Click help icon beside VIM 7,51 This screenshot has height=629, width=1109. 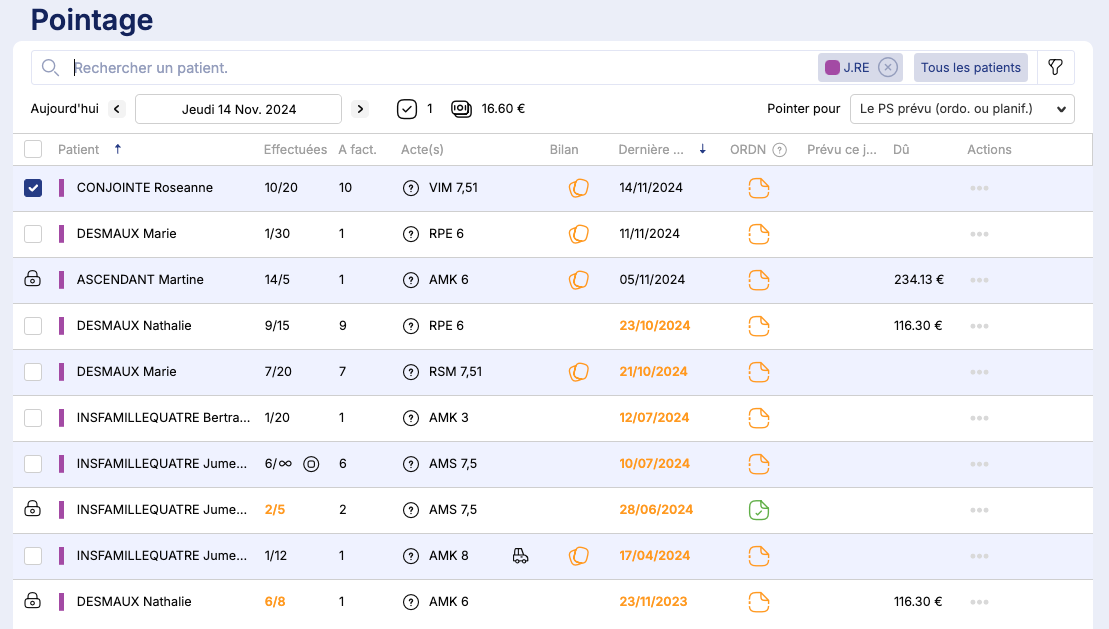point(410,188)
